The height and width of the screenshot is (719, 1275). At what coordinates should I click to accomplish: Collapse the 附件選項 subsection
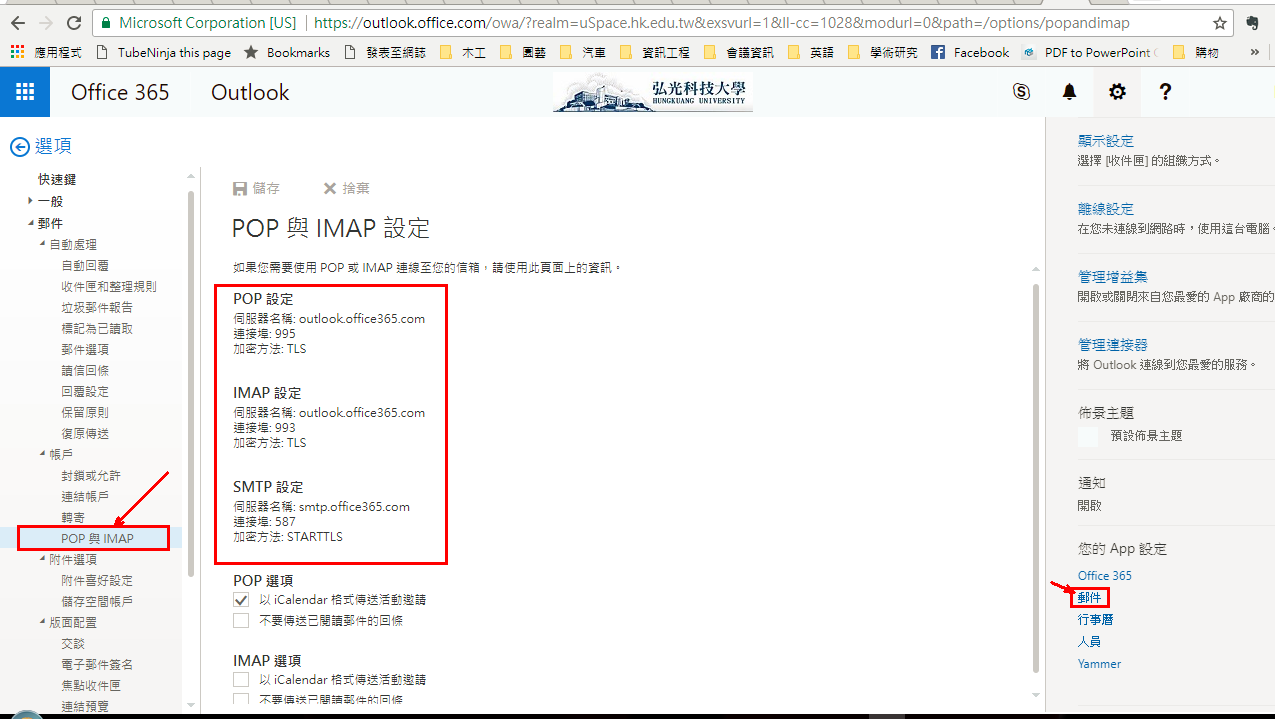click(43, 559)
